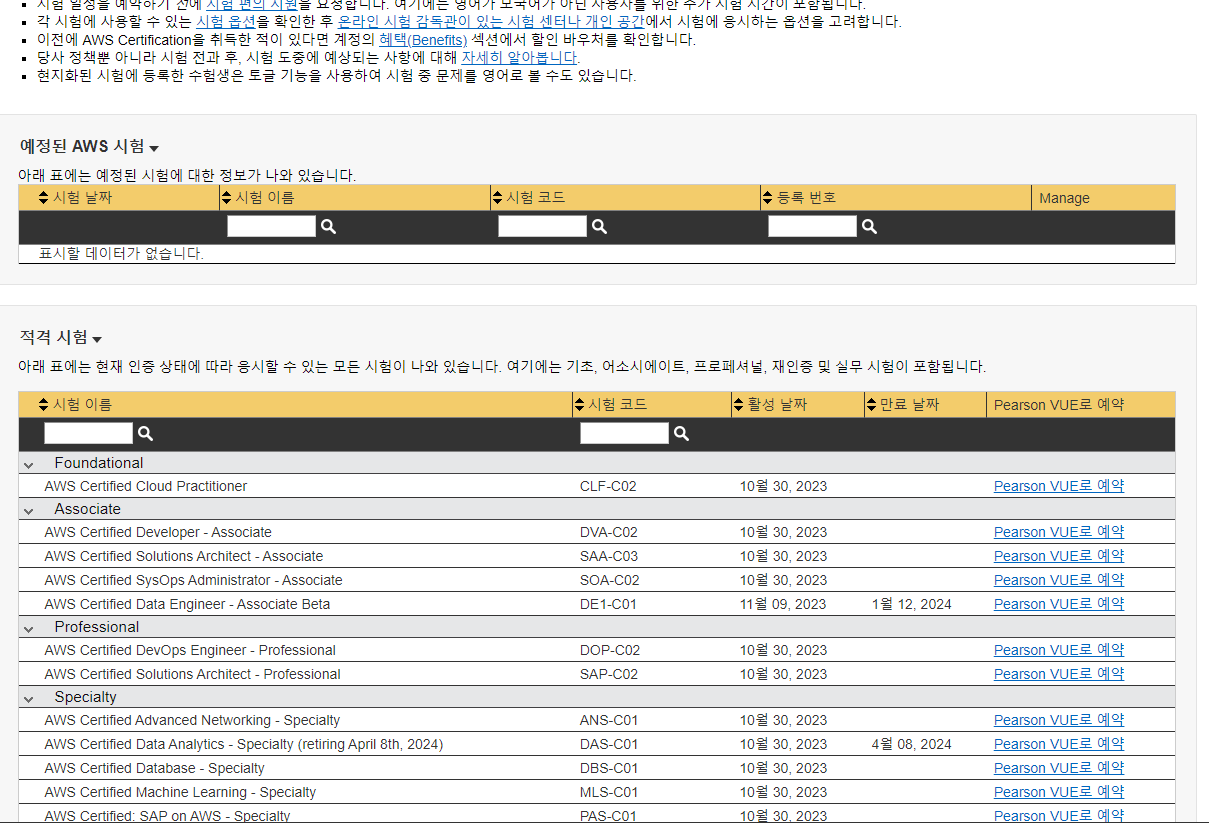The width and height of the screenshot is (1209, 824).
Task: Book Database - Specialty with Pearson VUE
Action: [x=1059, y=768]
